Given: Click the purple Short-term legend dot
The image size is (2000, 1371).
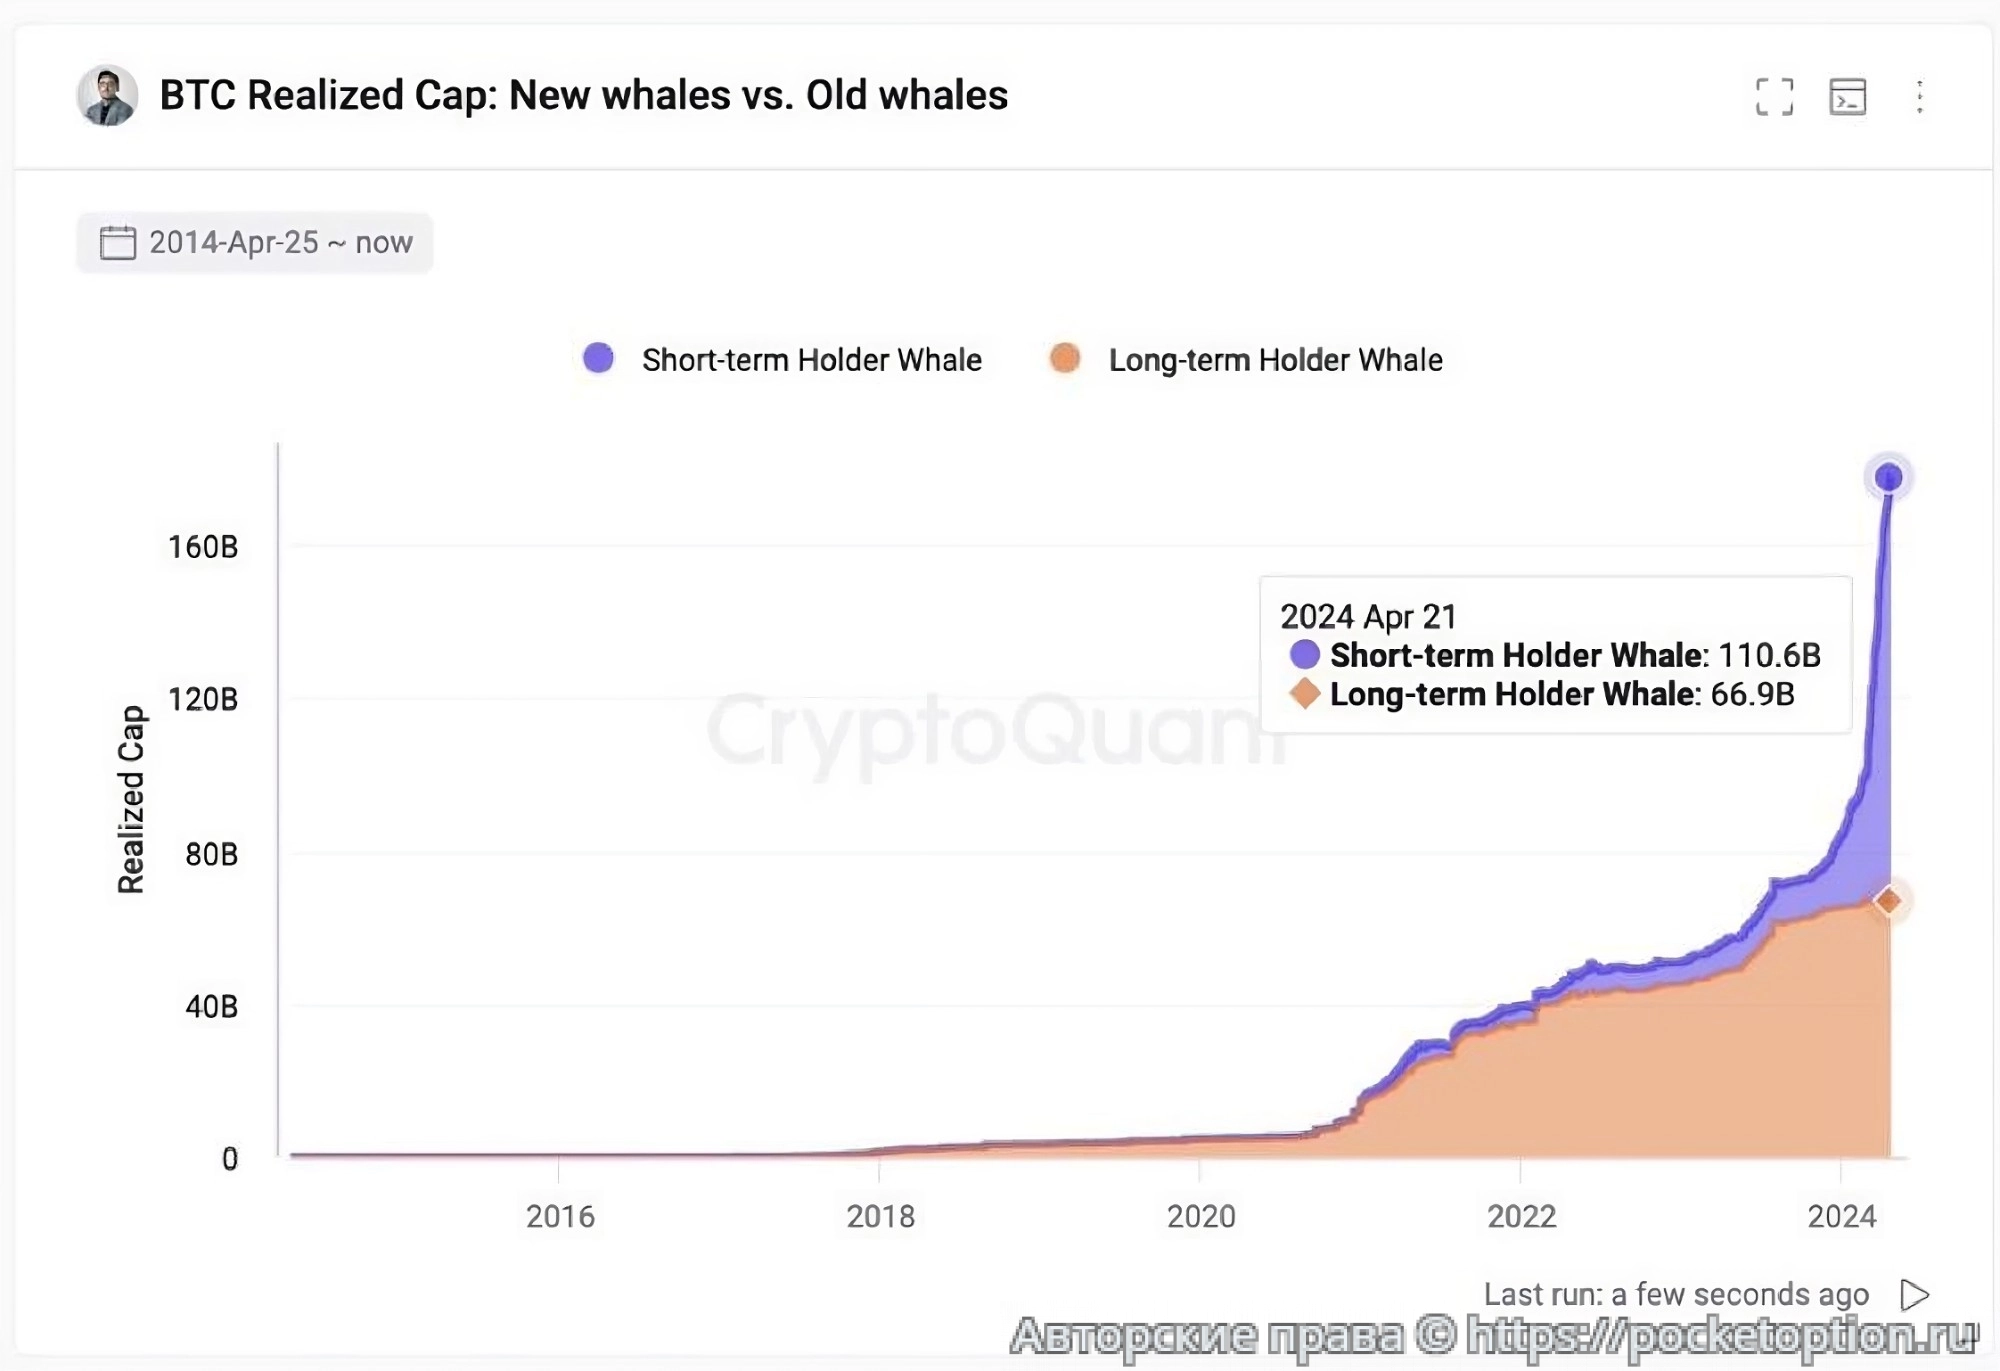Looking at the screenshot, I should point(598,358).
